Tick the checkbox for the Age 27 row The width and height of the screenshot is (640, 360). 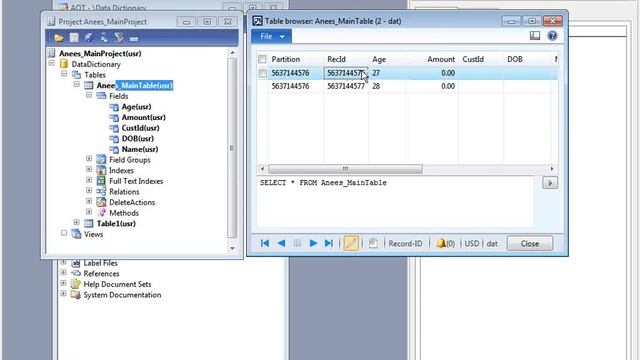[x=262, y=73]
